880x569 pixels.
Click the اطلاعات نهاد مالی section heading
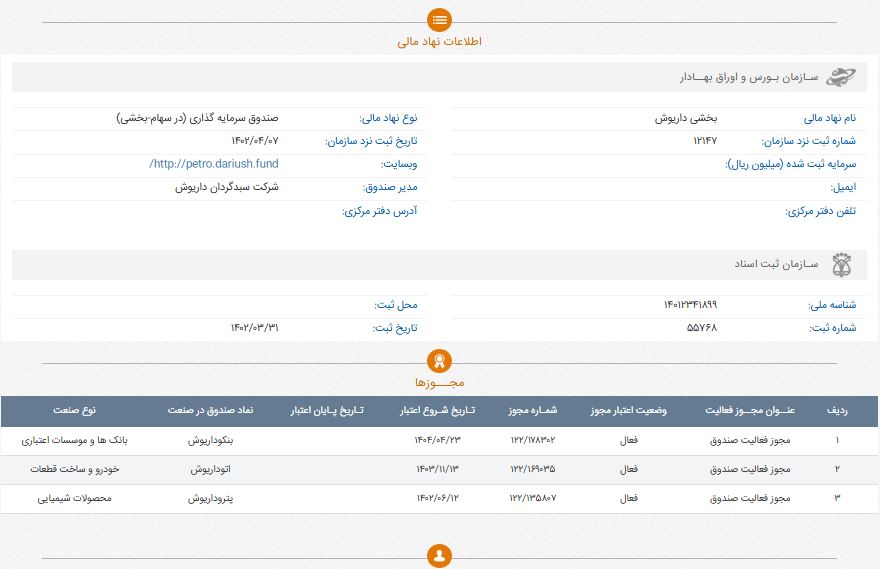tap(439, 42)
